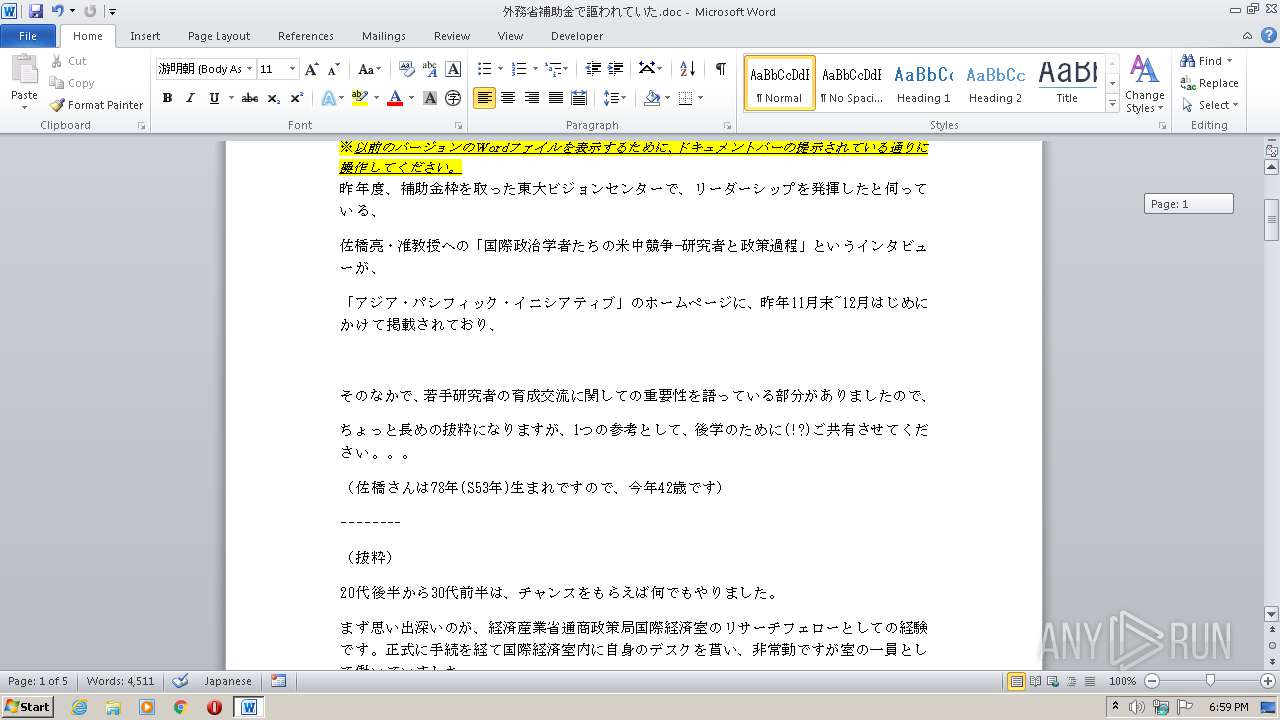Click the zoom slider handle
This screenshot has height=720, width=1280.
click(x=1210, y=681)
